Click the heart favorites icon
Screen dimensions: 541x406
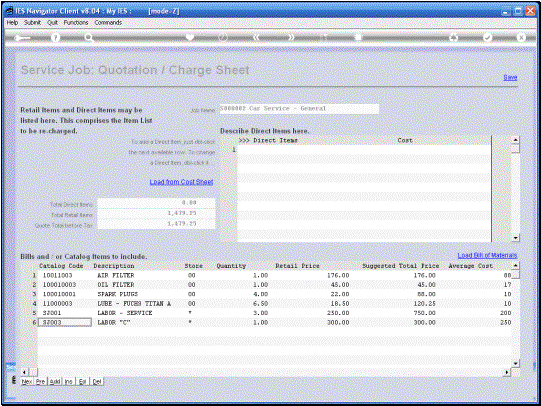click(x=189, y=37)
